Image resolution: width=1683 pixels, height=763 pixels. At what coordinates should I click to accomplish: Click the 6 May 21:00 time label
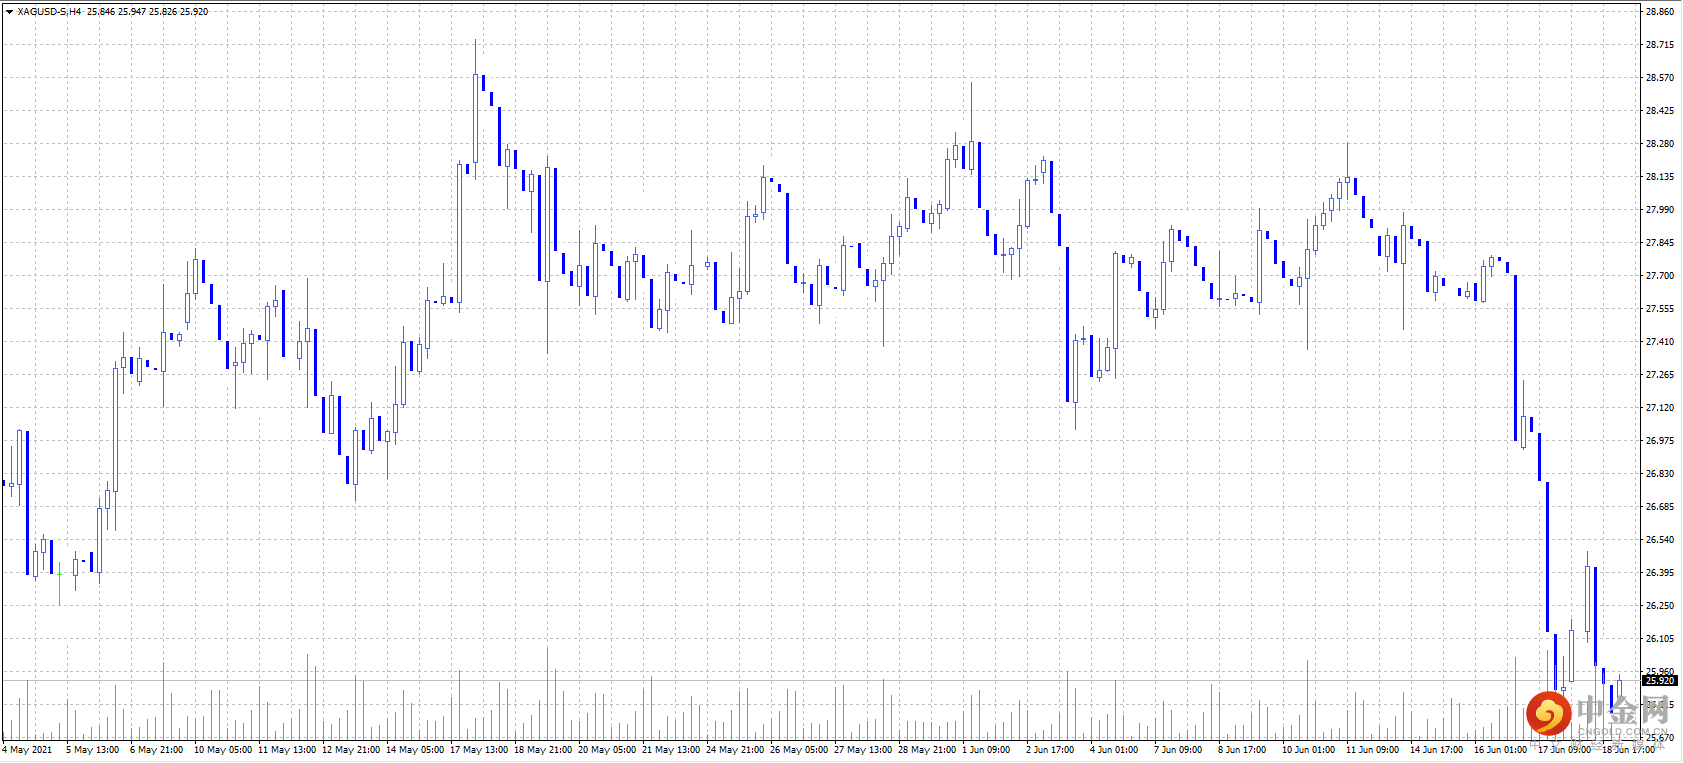[156, 750]
